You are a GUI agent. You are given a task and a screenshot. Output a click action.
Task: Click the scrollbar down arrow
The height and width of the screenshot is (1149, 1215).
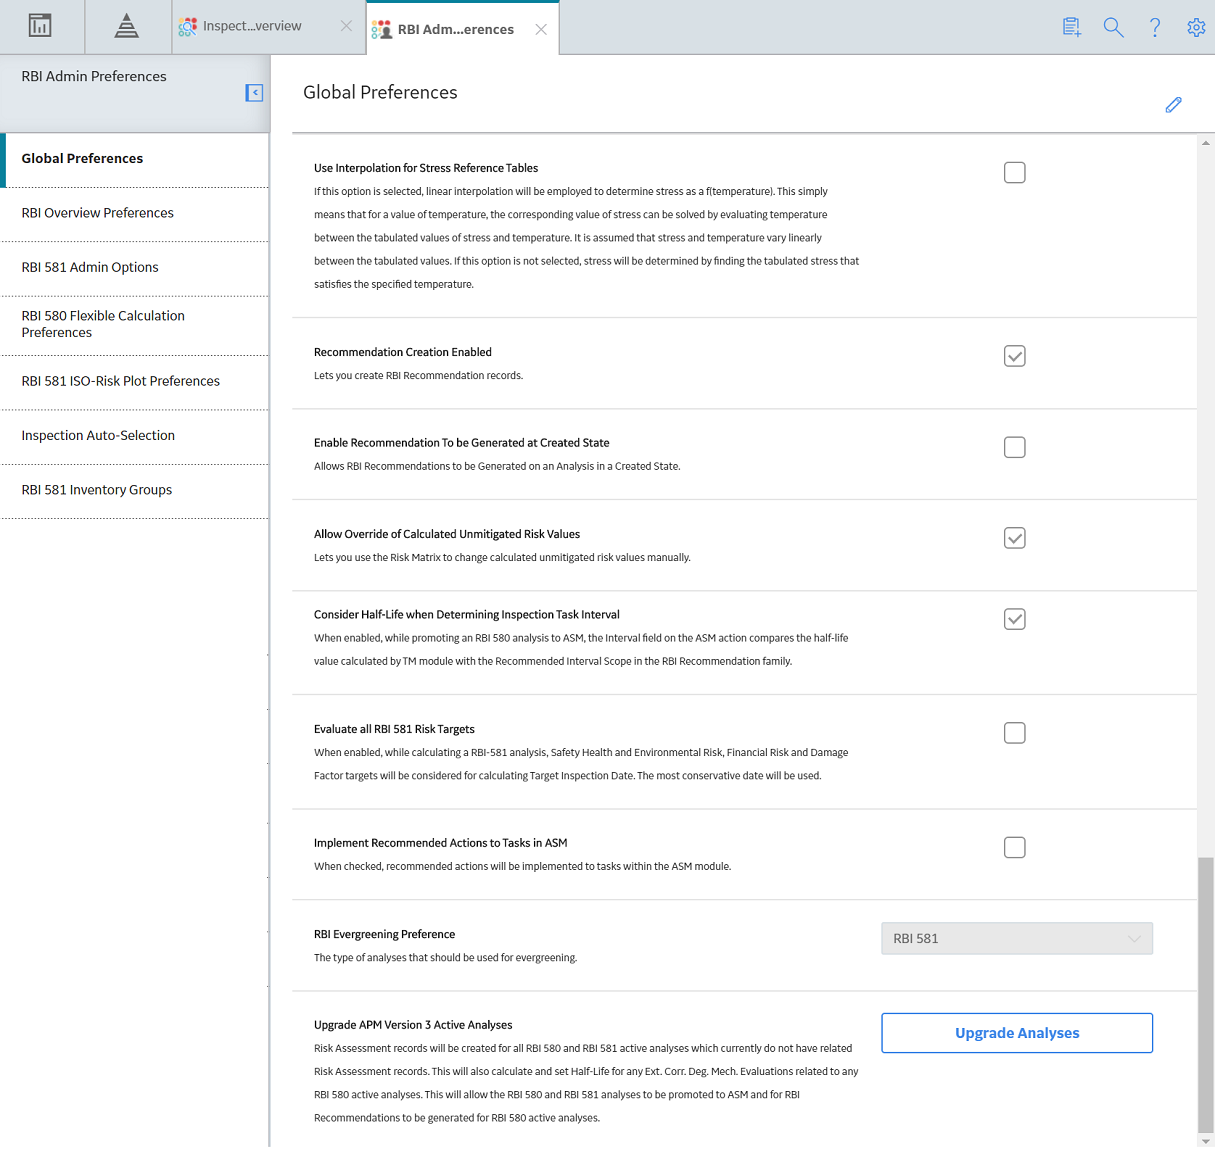(1206, 1140)
